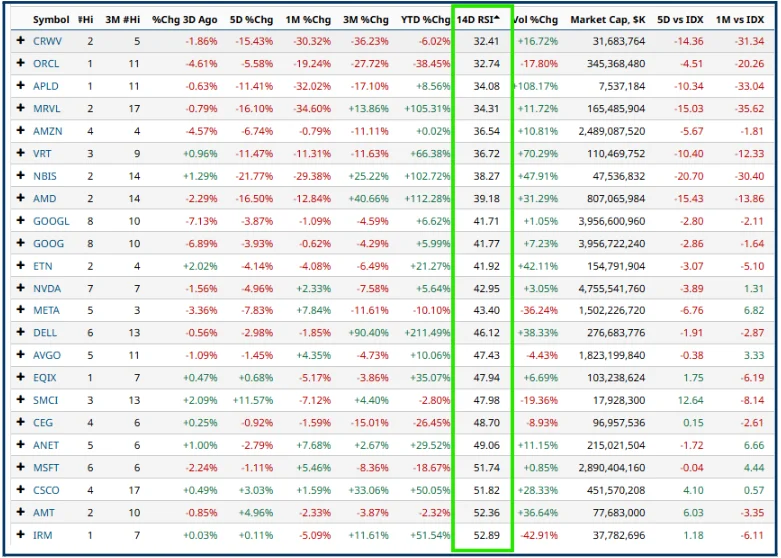Open the NVDA symbol link
Screen dimensions: 781x558
47,288
